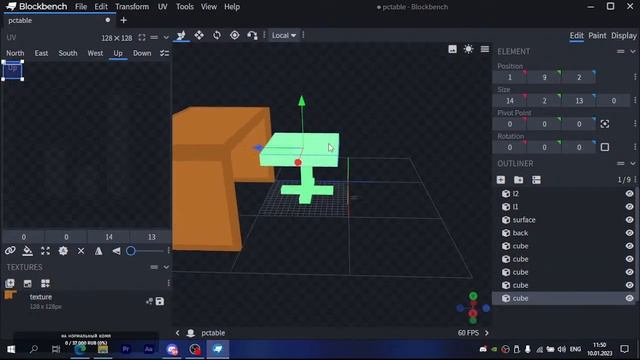Open File menu
Image resolution: width=640 pixels, height=360 pixels.
pos(81,7)
